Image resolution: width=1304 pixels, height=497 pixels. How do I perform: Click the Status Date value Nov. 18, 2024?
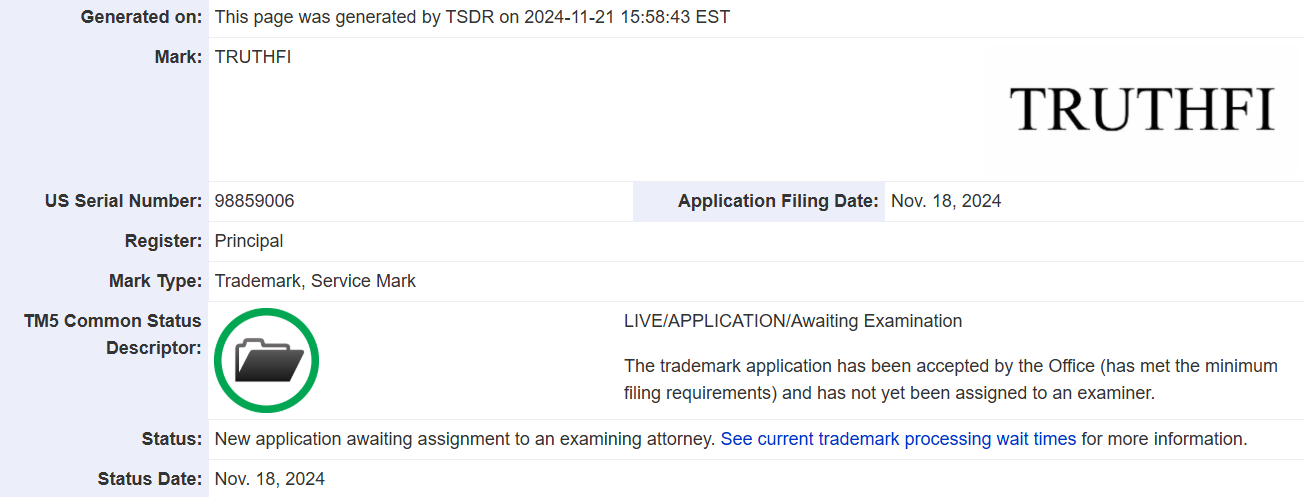coord(270,479)
